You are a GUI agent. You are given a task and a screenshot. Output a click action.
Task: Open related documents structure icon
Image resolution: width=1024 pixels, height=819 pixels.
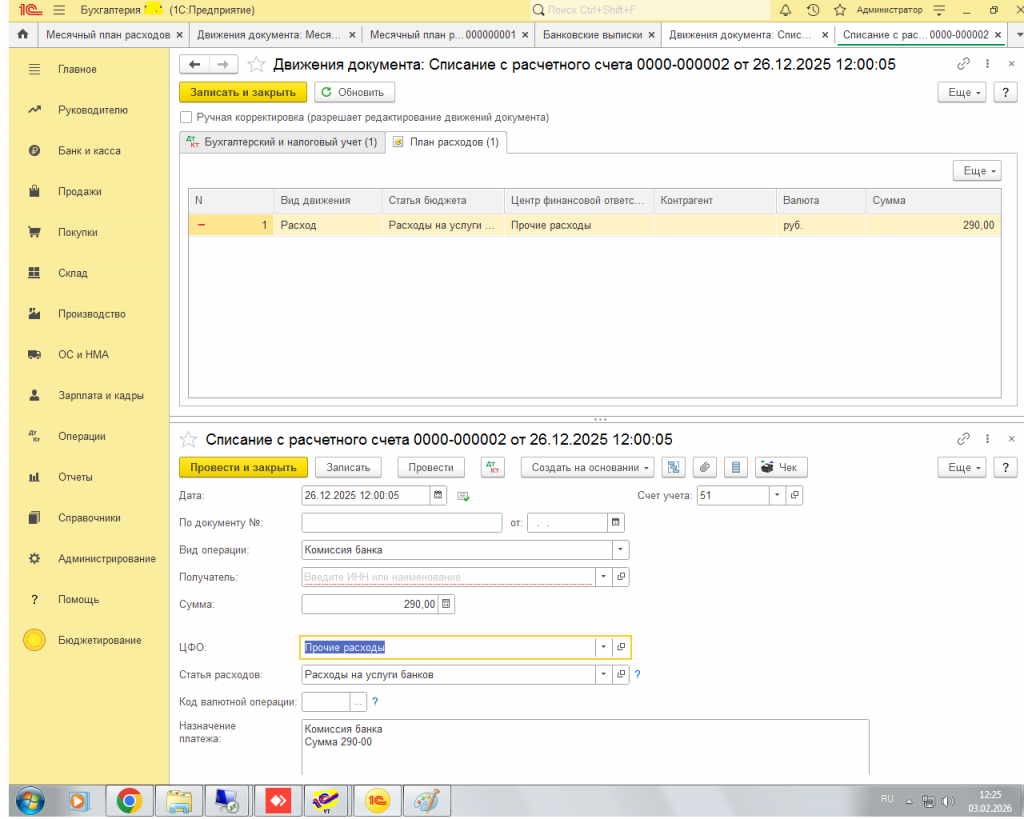(673, 467)
